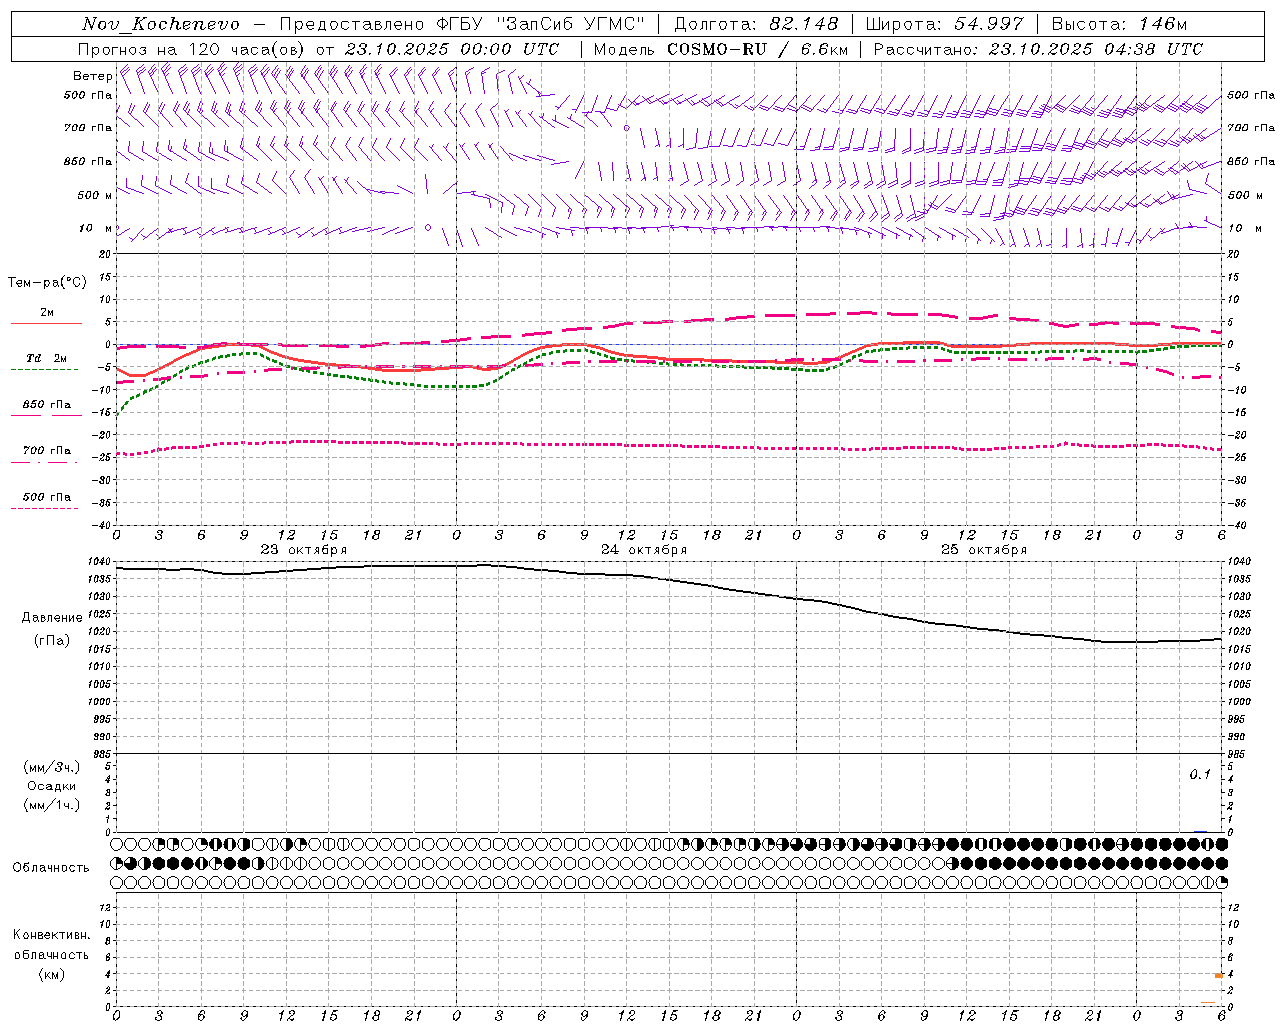1280x1024 pixels.
Task: Click the '500 гПа' entry in temperature legend
Action: (46, 497)
